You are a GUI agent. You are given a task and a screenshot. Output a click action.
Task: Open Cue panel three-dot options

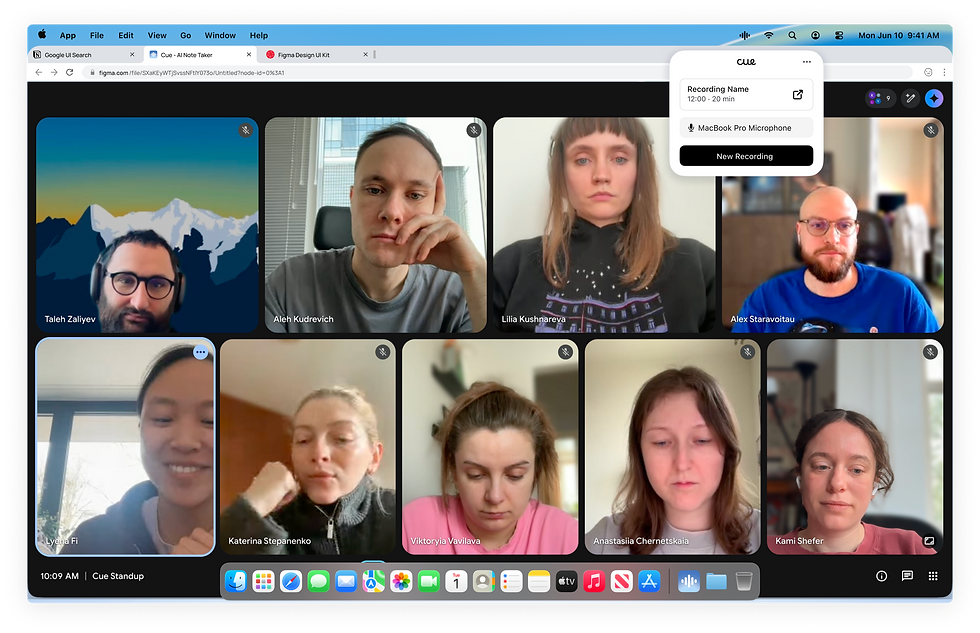coord(807,62)
